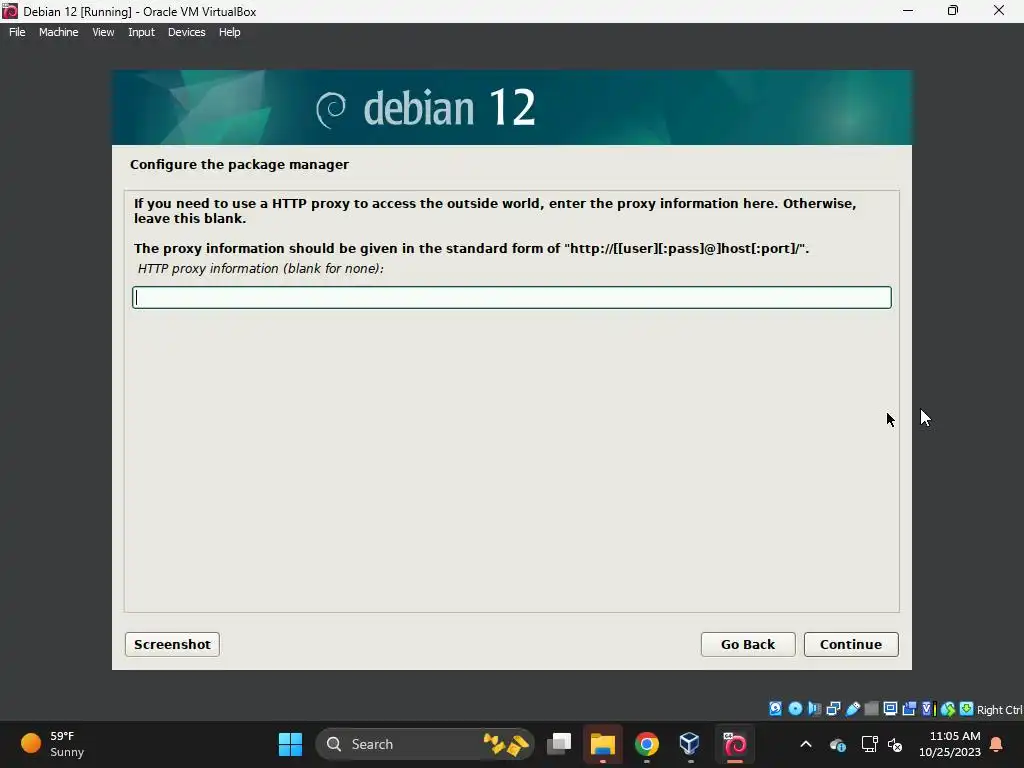Open the notifications bell icon
Screen dimensions: 1024x768
(x=997, y=744)
